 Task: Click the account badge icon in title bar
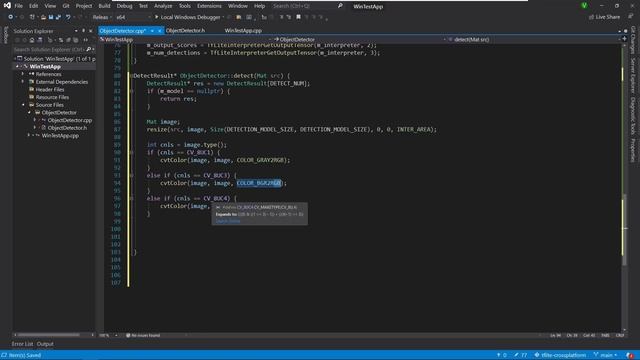tap(584, 6)
